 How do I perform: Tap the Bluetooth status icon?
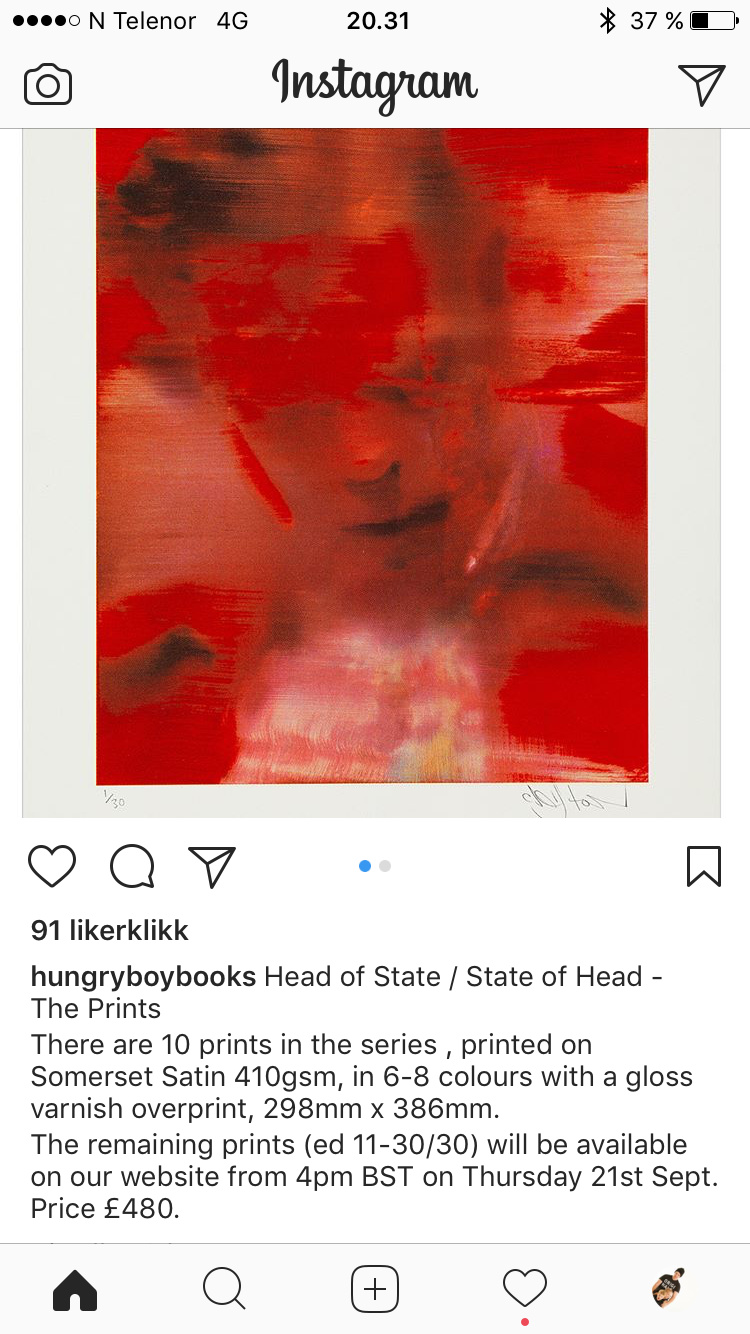pyautogui.click(x=607, y=21)
